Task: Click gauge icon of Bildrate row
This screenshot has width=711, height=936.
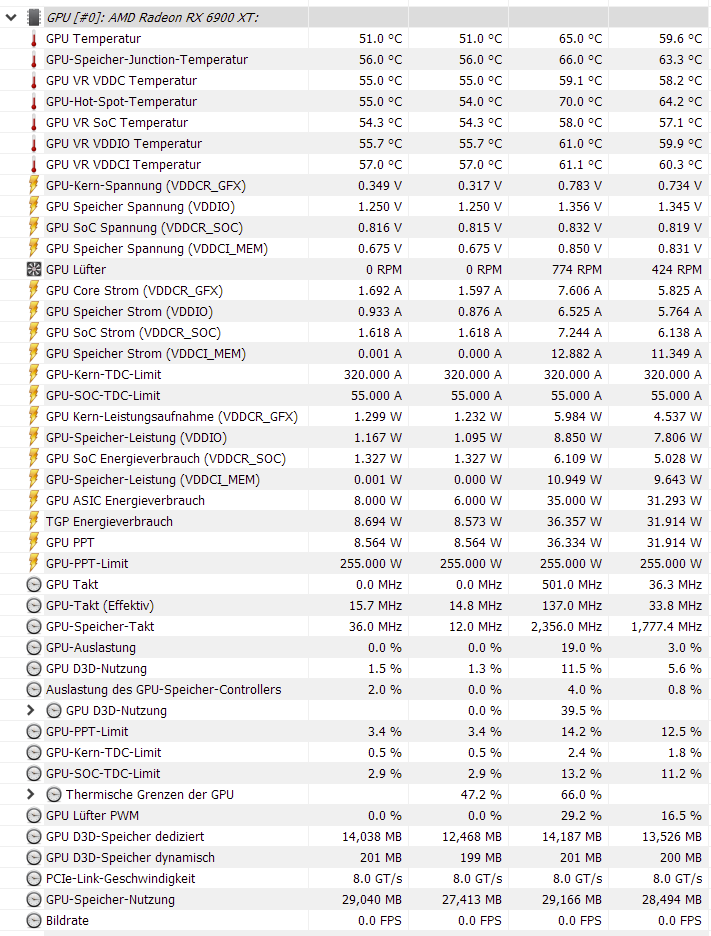Action: (x=34, y=920)
